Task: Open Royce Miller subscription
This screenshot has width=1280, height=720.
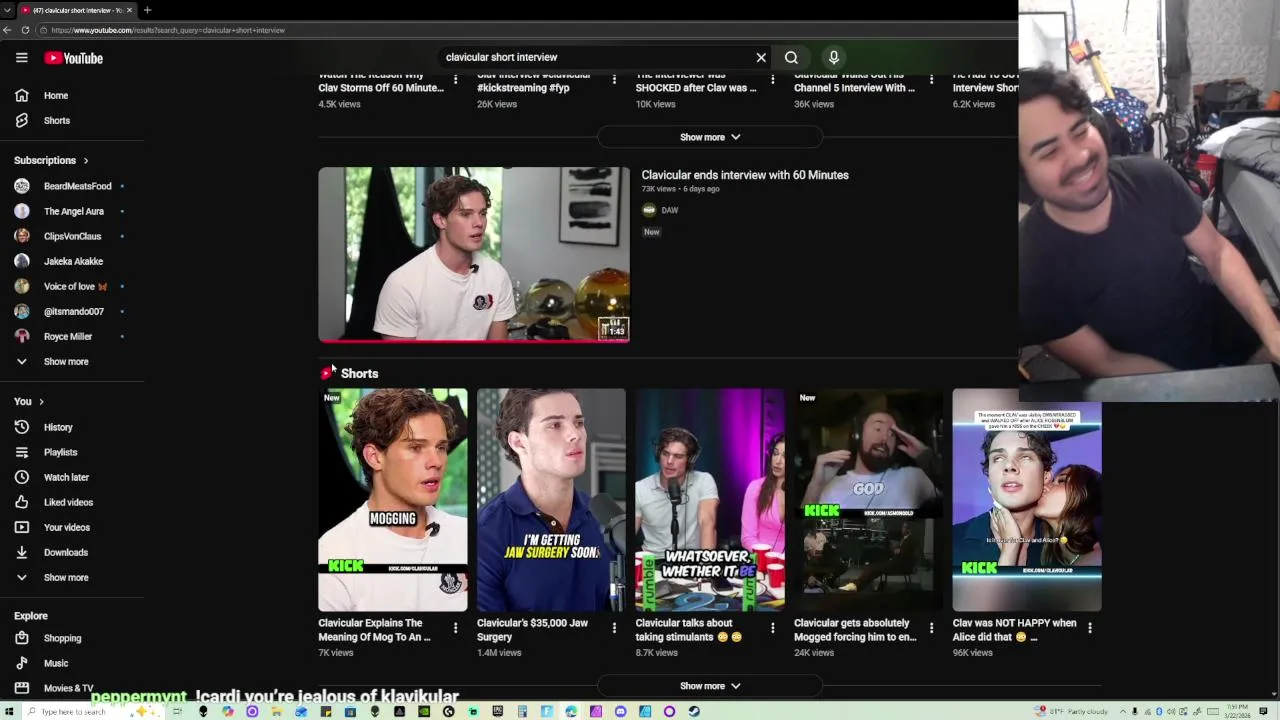Action: (72, 336)
